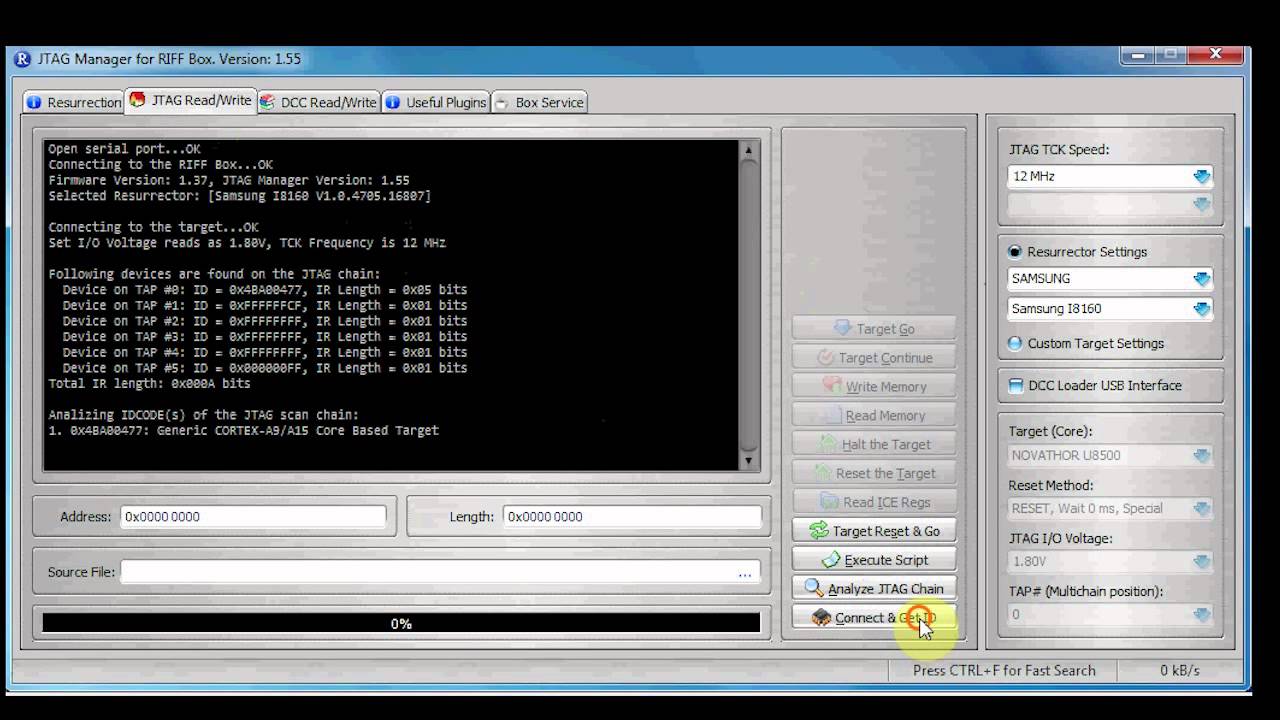Click the Source File input field

(428, 572)
